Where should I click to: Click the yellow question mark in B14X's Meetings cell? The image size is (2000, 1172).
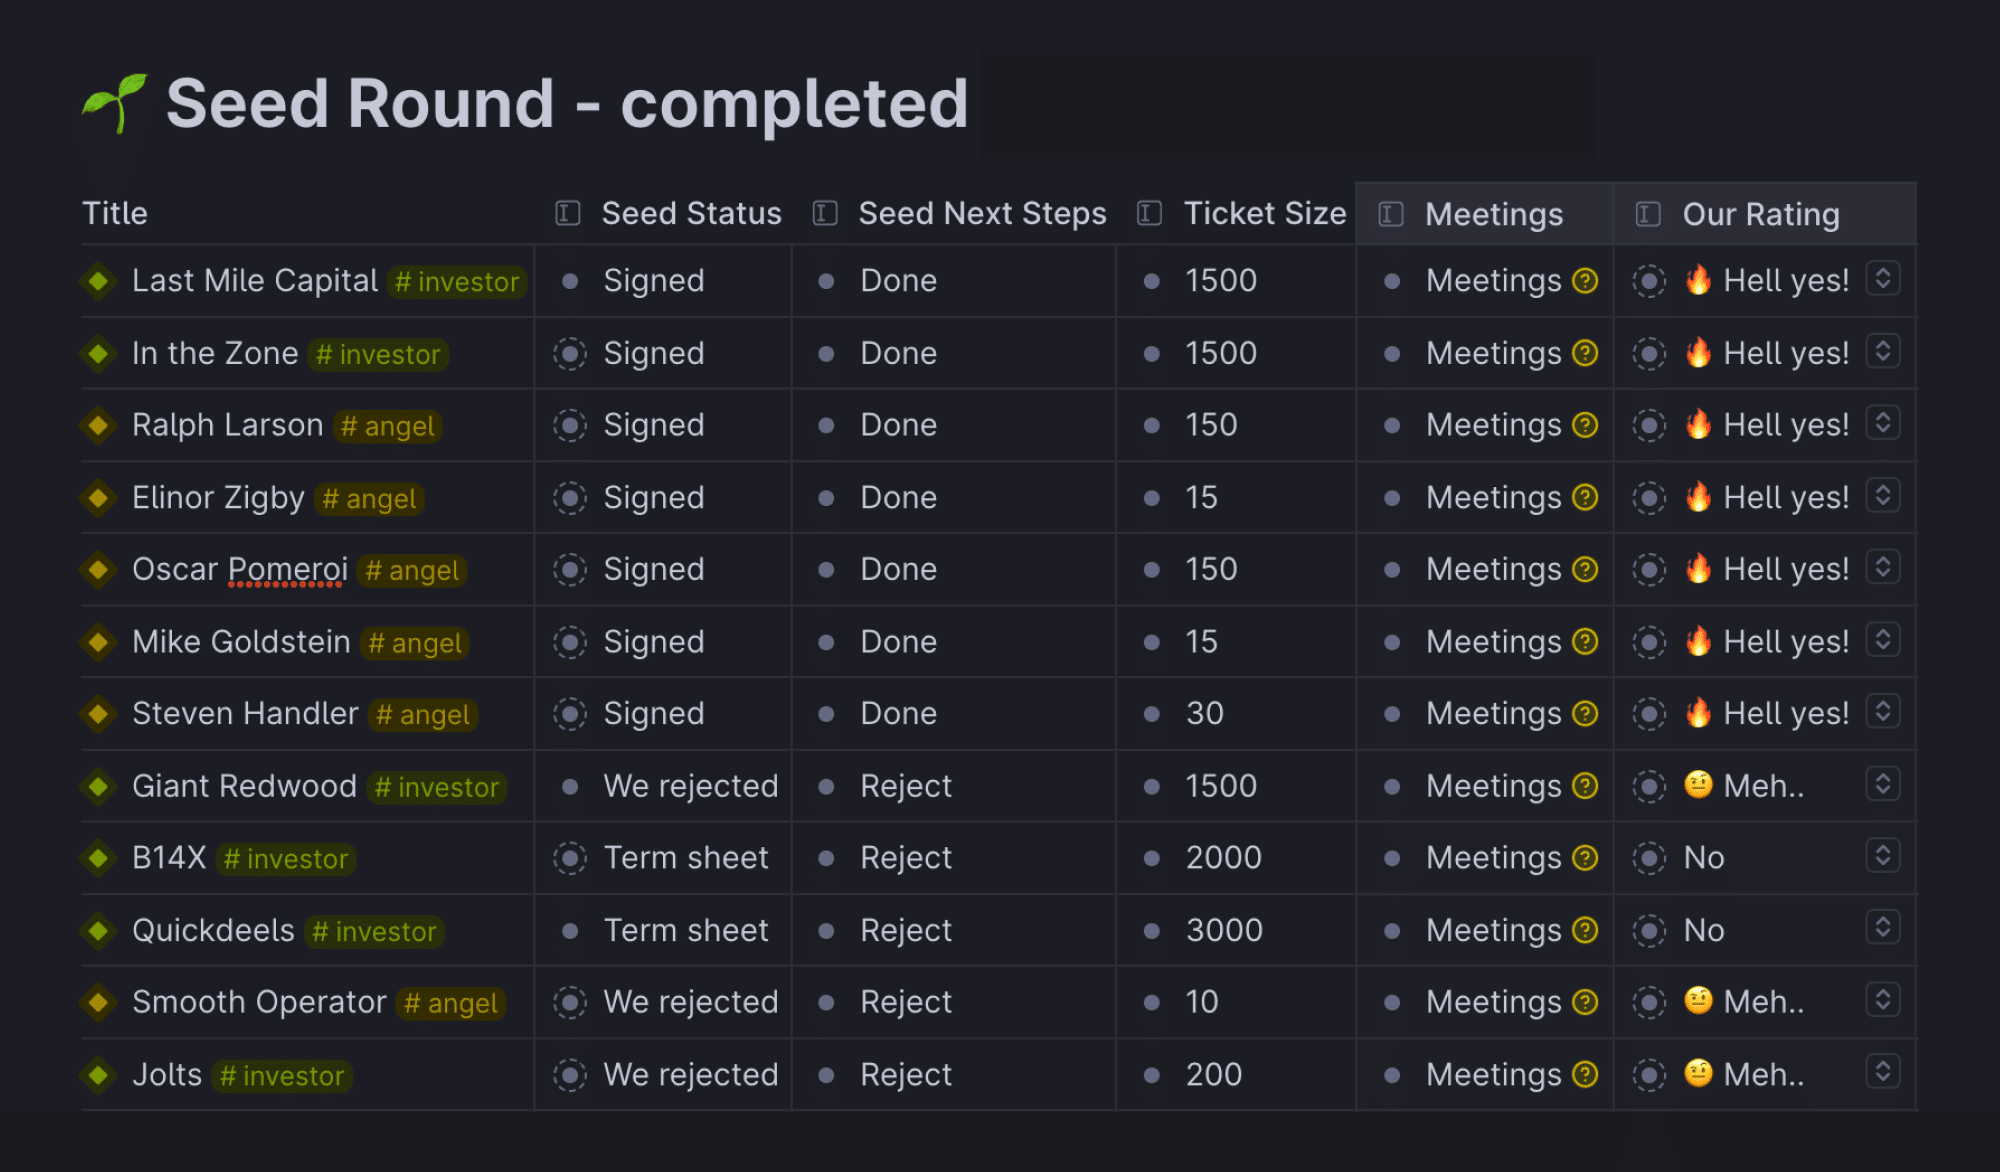tap(1585, 858)
